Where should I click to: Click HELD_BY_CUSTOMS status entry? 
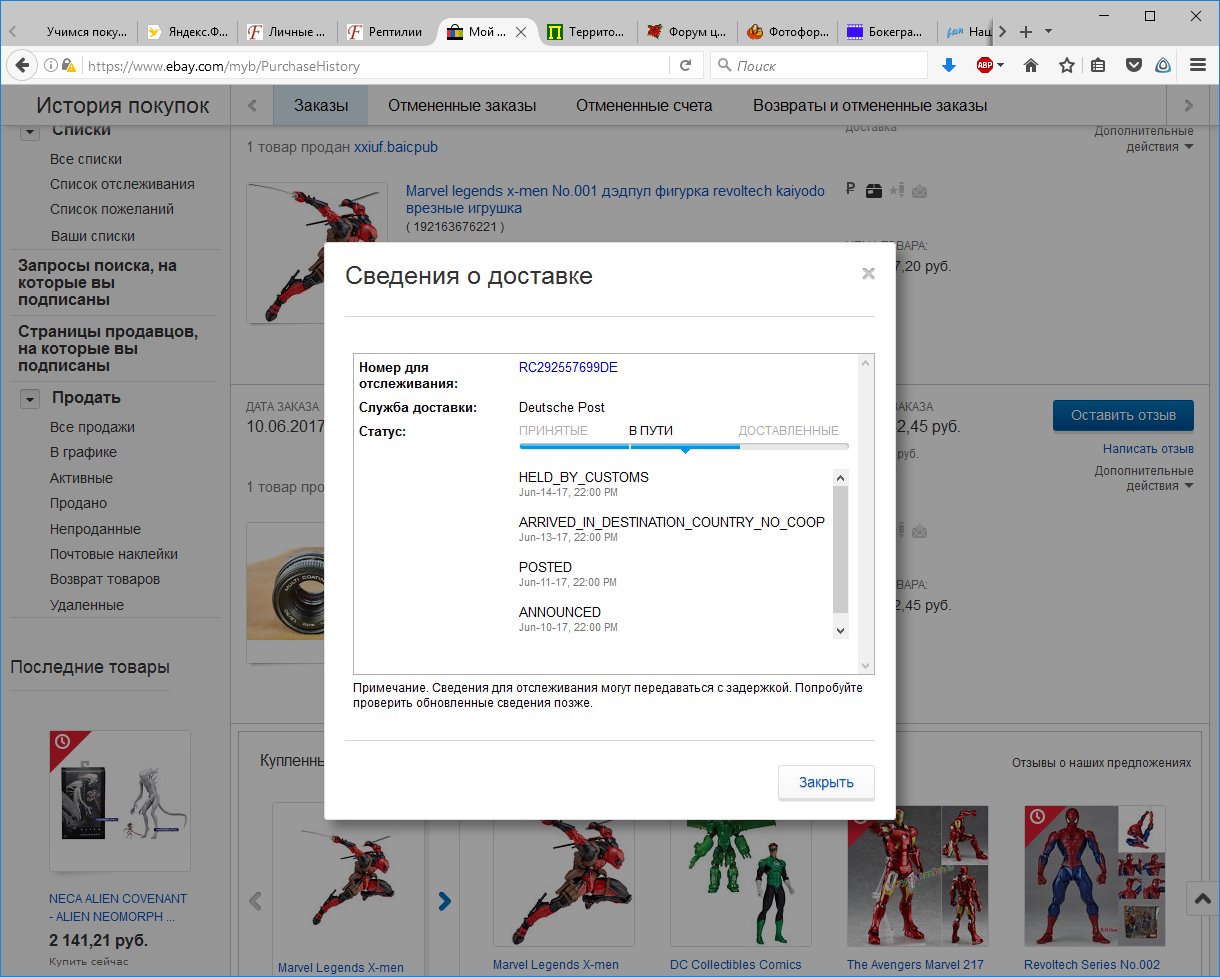coord(584,477)
